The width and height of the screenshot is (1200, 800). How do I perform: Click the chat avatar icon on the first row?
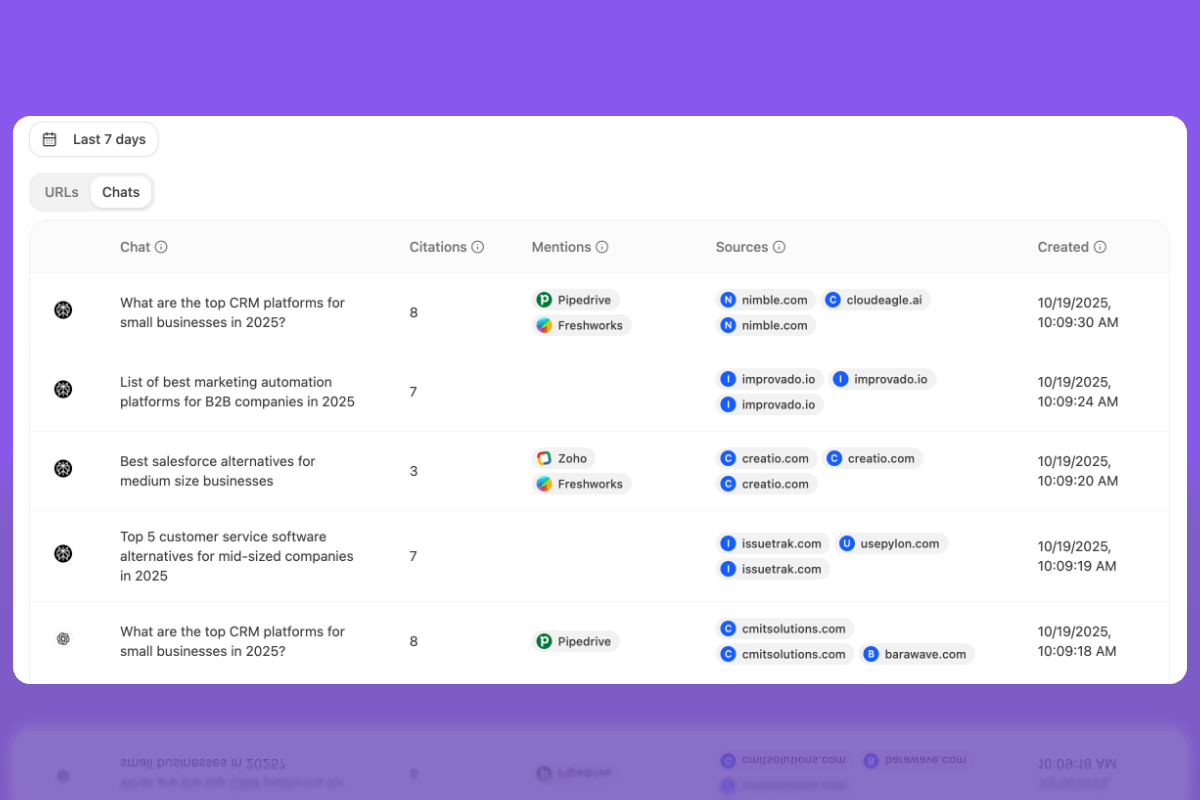pos(63,310)
